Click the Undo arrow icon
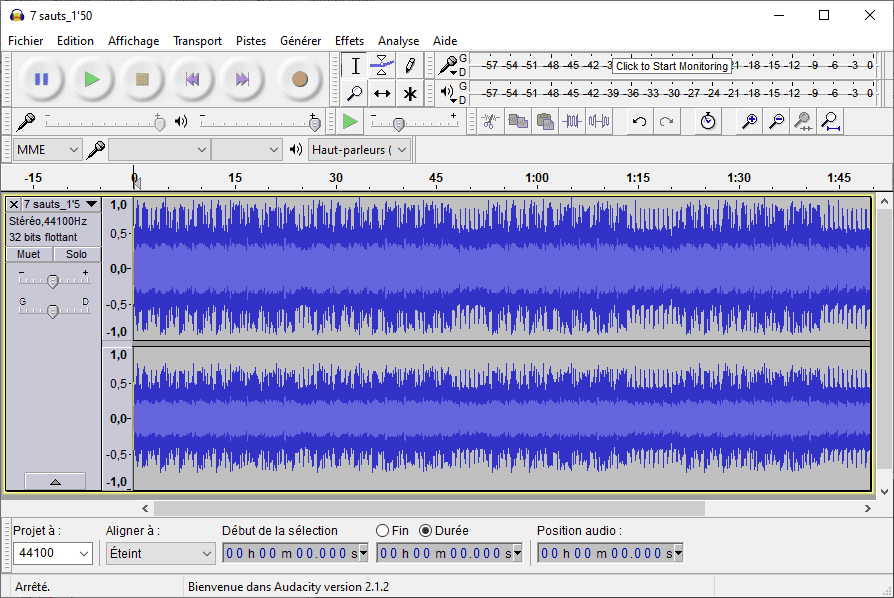Screen dimensions: 894x598 [x=639, y=121]
